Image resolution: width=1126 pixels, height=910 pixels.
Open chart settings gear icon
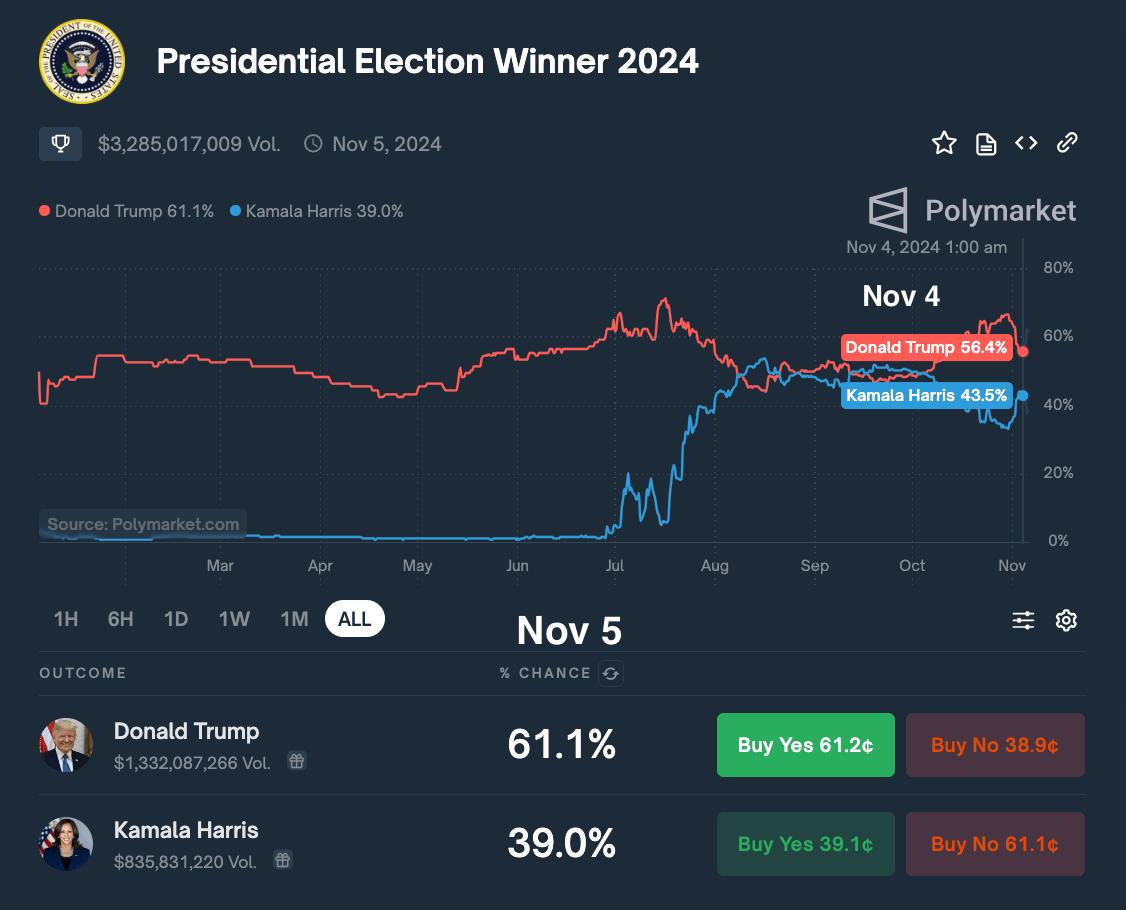[x=1066, y=621]
